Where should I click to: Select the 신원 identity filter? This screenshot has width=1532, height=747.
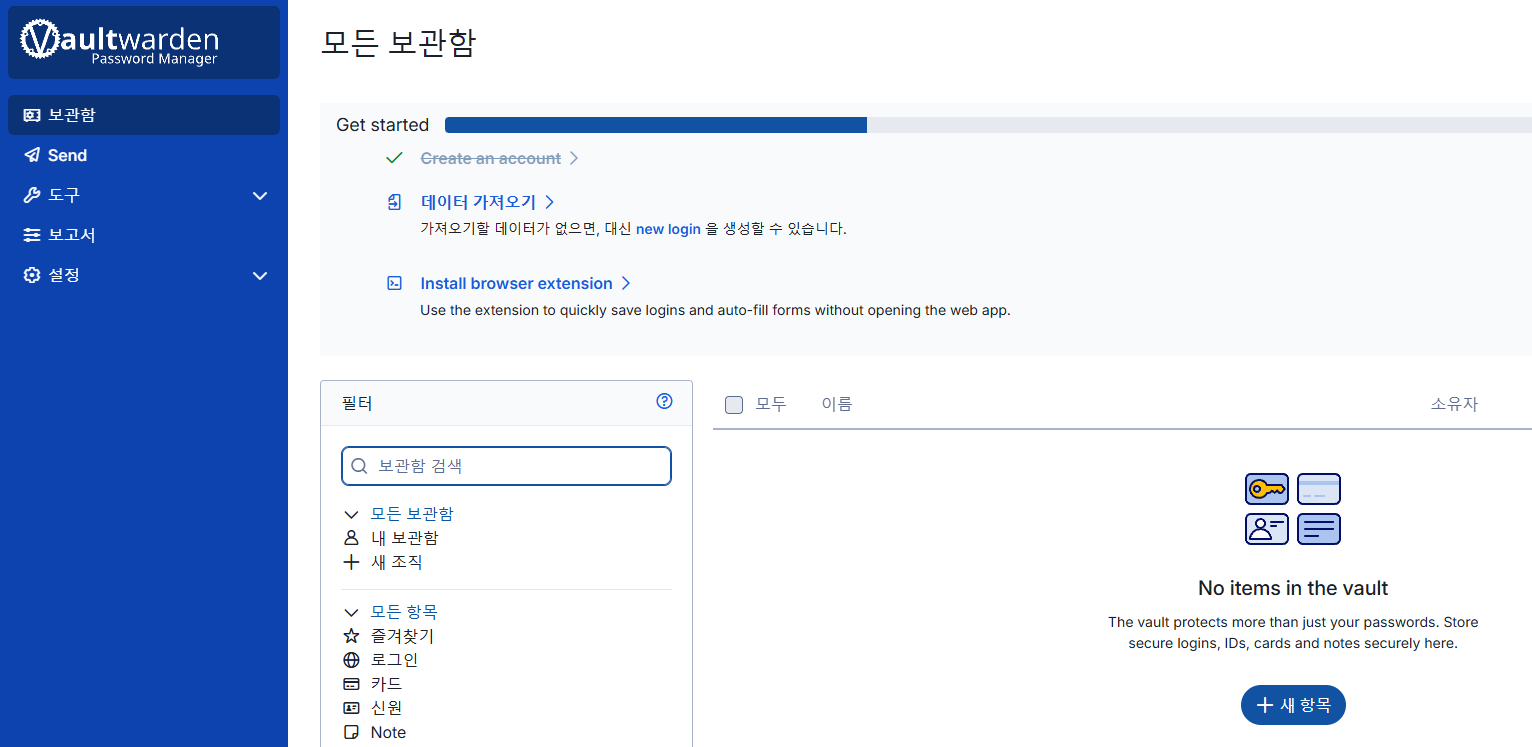386,707
